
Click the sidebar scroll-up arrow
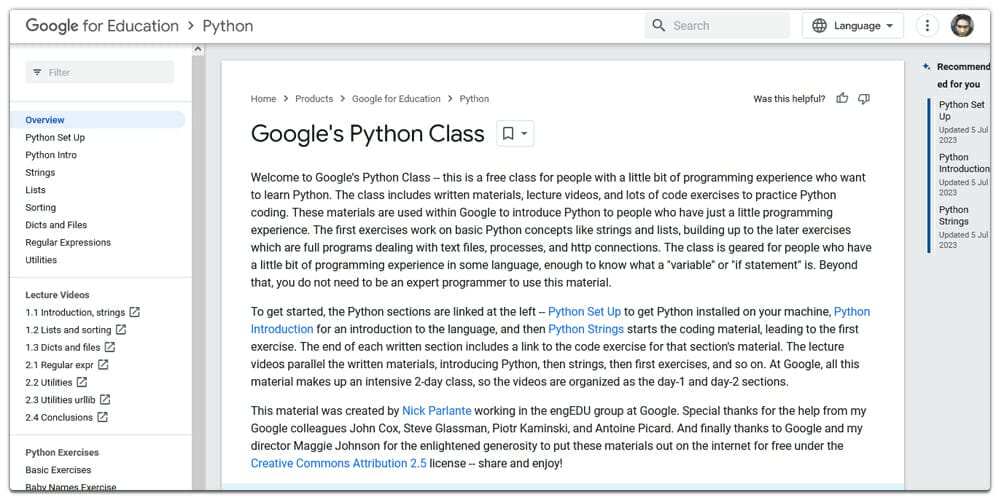(198, 50)
